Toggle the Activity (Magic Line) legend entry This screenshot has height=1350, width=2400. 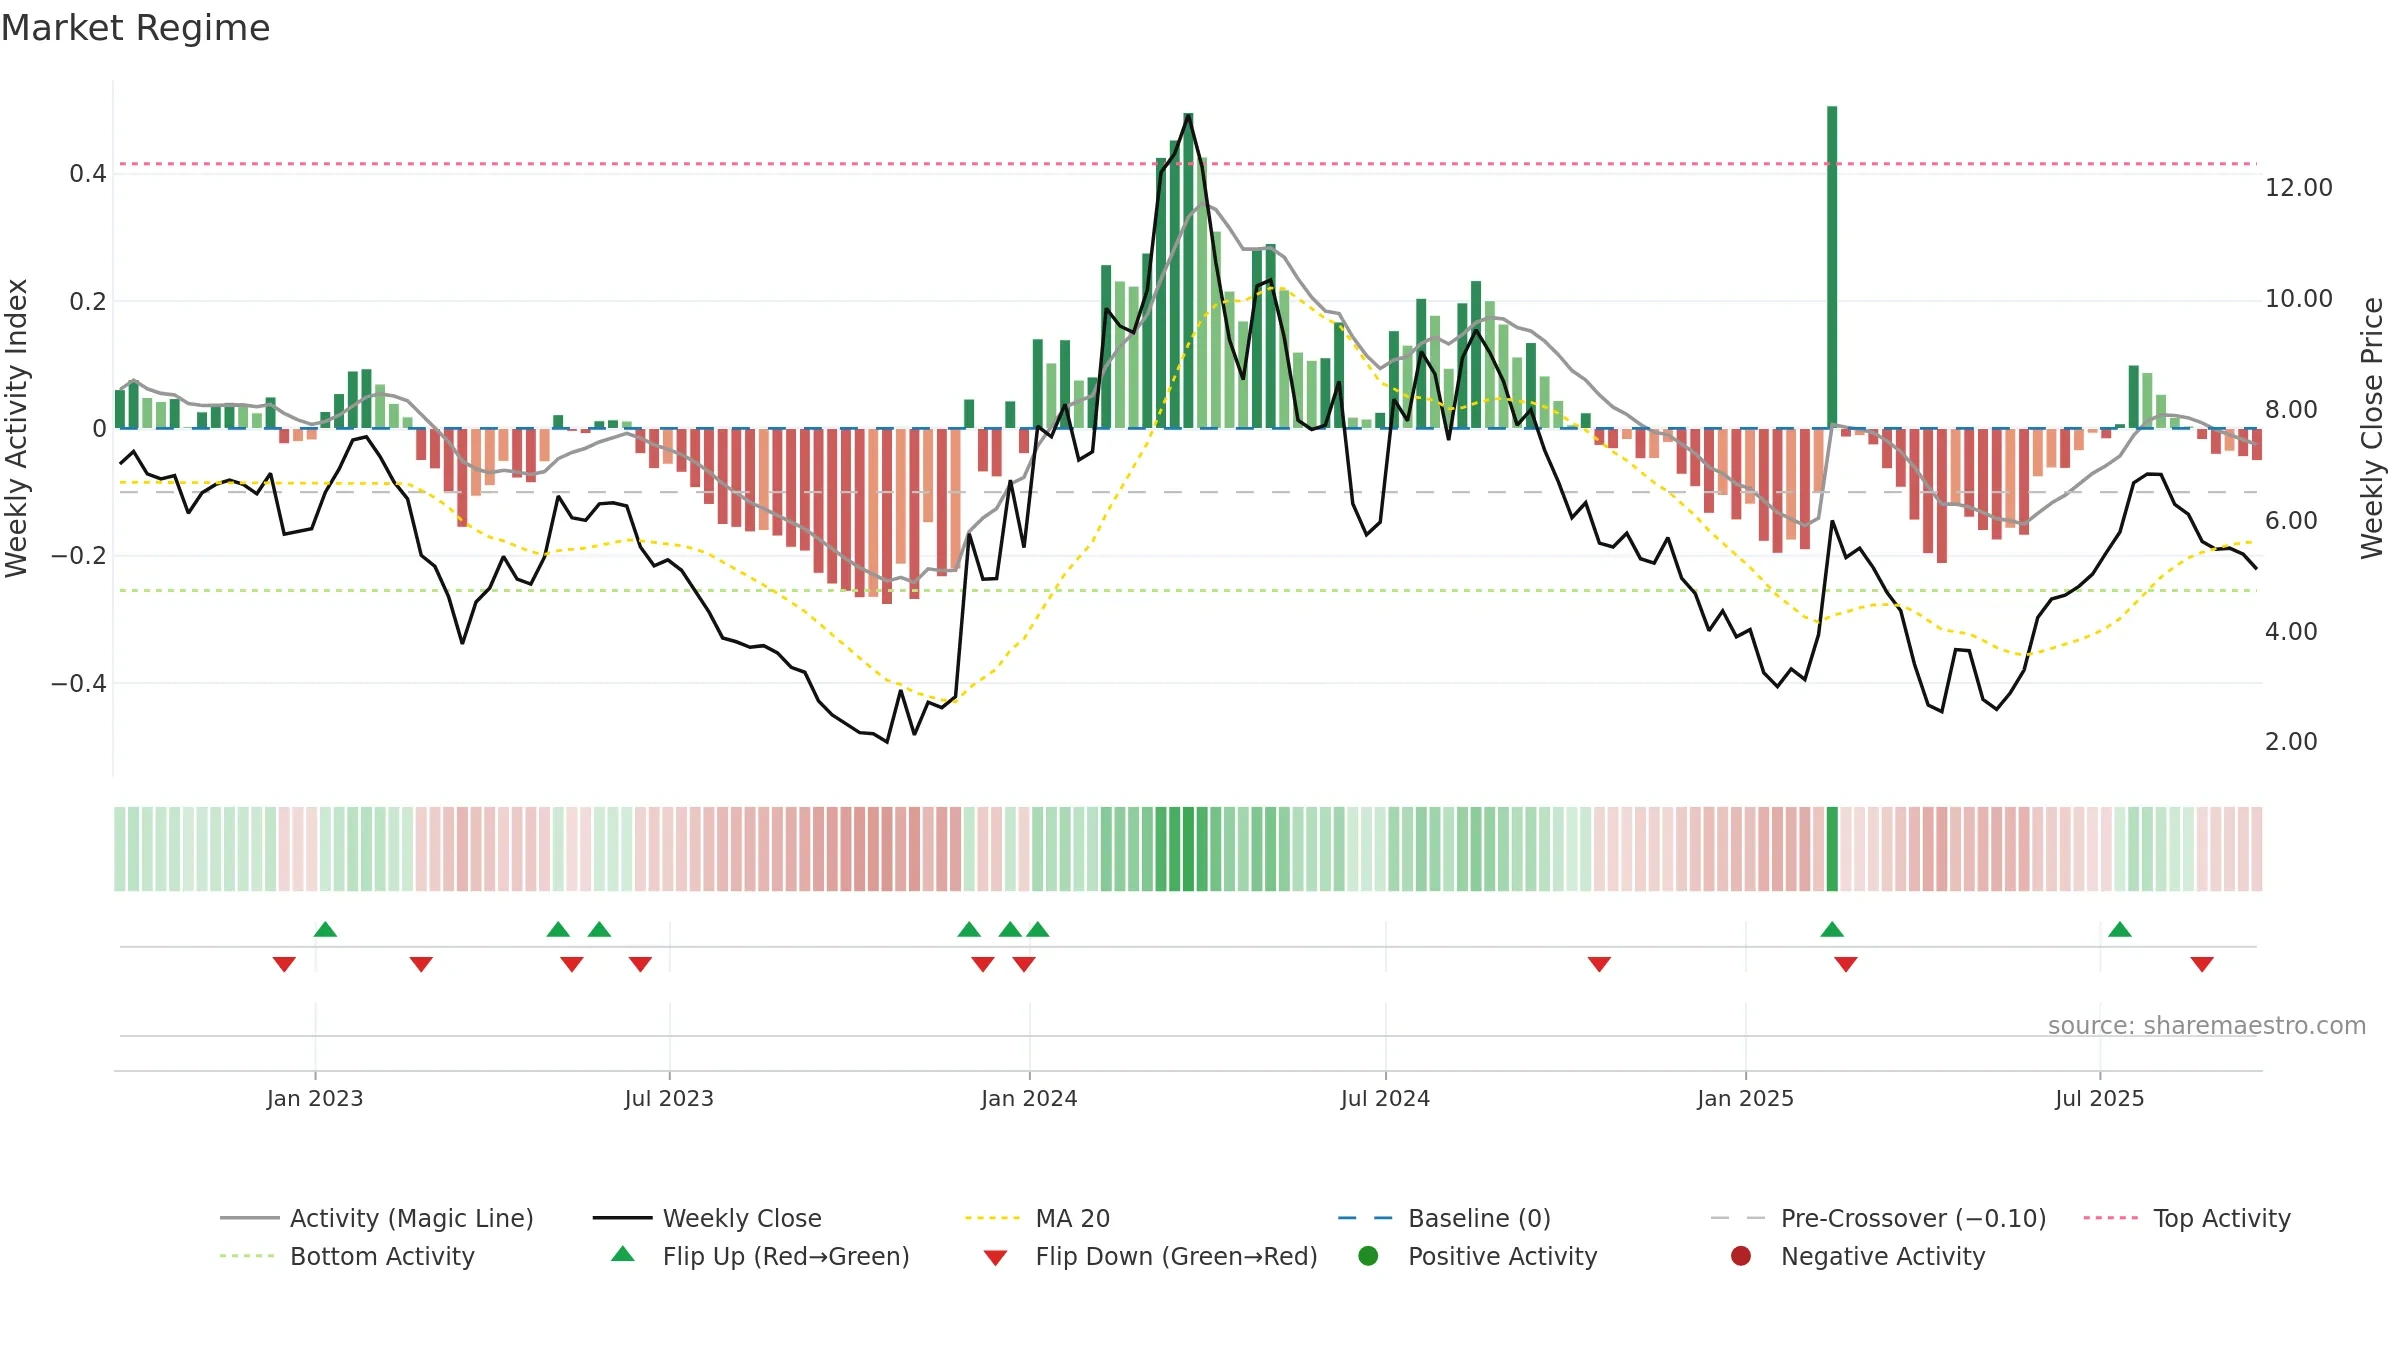[x=377, y=1218]
